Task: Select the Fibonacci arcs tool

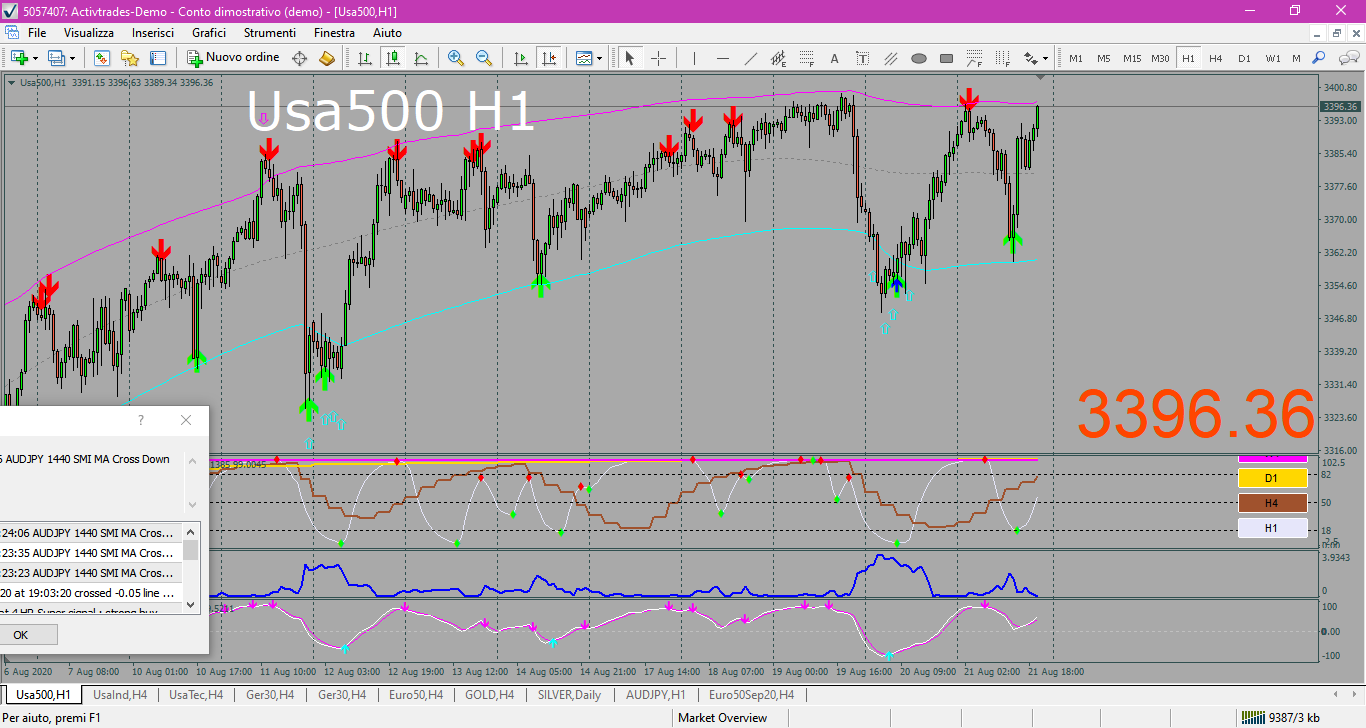Action: pos(975,58)
